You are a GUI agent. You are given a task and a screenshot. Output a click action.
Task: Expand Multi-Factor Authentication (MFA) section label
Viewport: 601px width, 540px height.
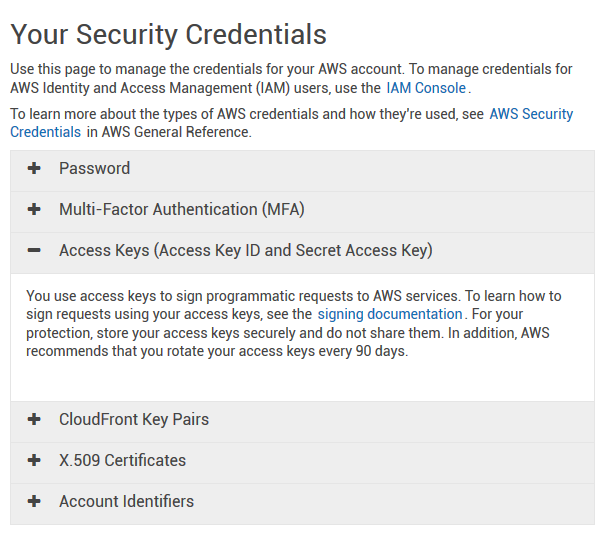tap(181, 210)
